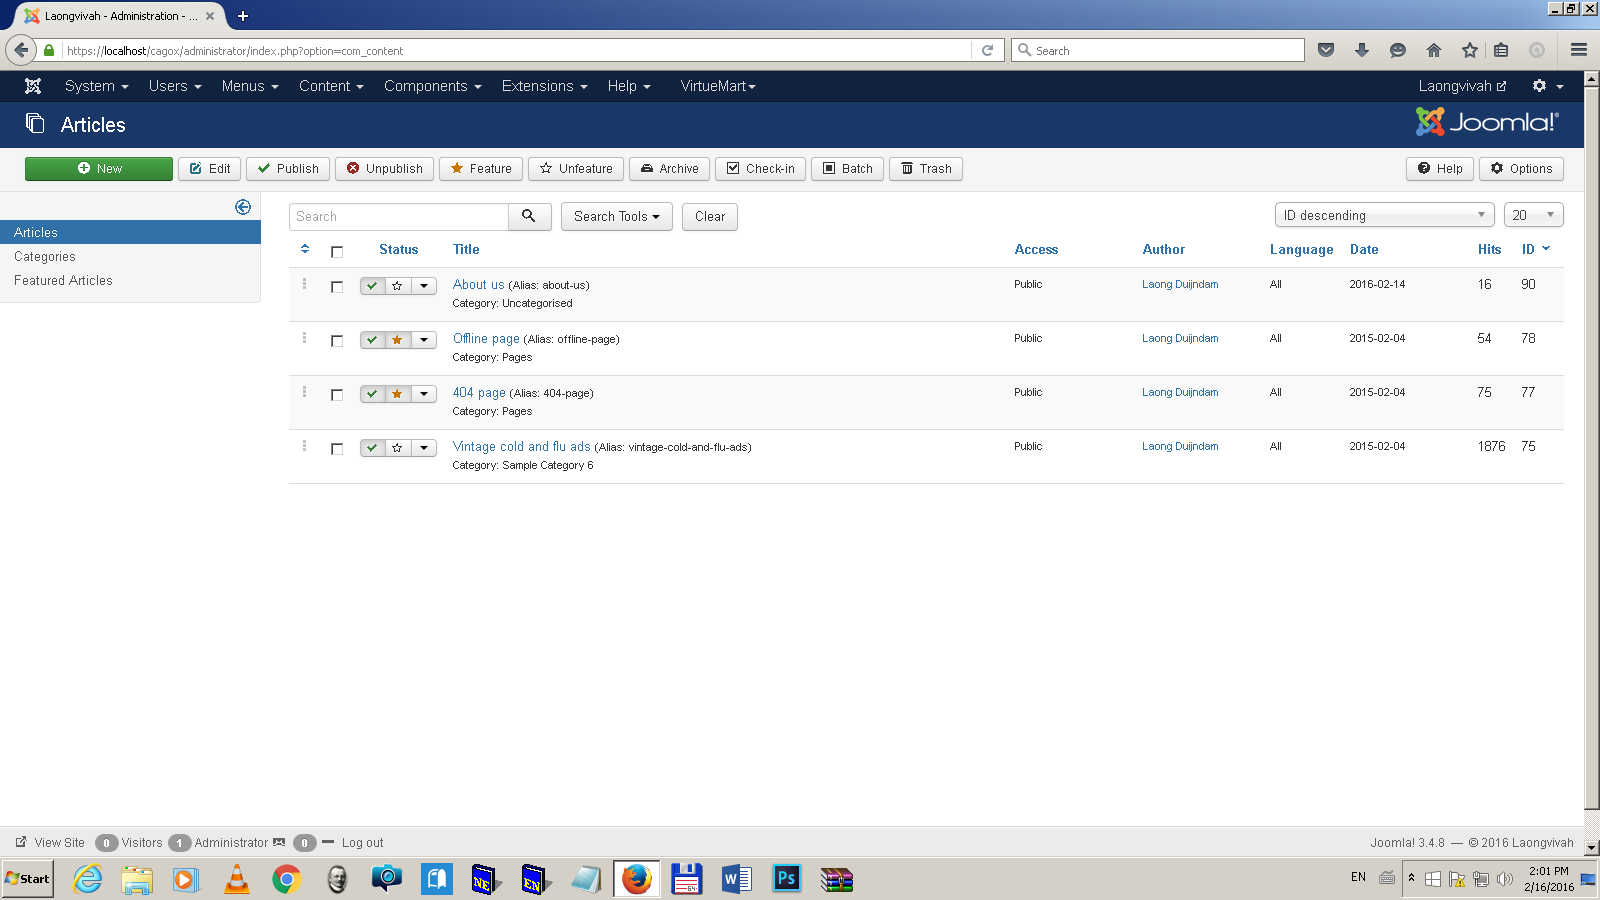Save page to Pocket icon

point(1326,50)
